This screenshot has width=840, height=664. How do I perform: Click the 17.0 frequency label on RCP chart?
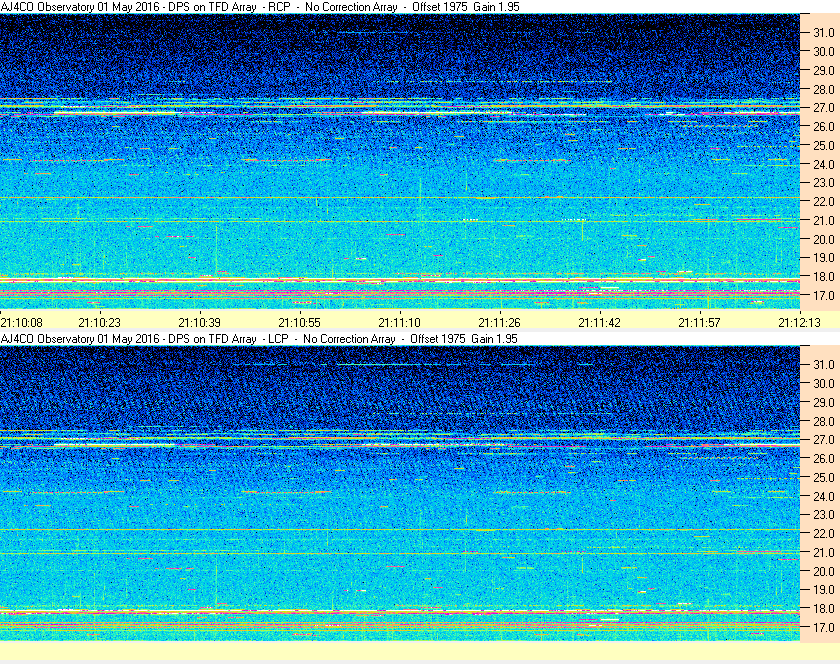pyautogui.click(x=824, y=296)
